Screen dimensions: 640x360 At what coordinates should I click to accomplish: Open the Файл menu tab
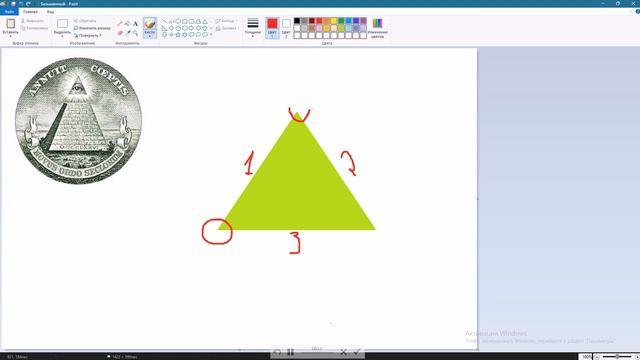tap(9, 12)
